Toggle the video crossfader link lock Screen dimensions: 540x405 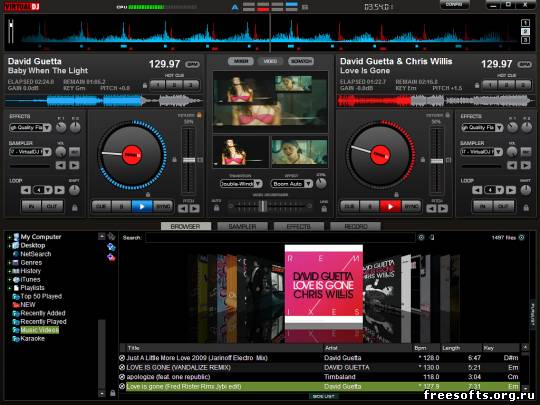[324, 208]
